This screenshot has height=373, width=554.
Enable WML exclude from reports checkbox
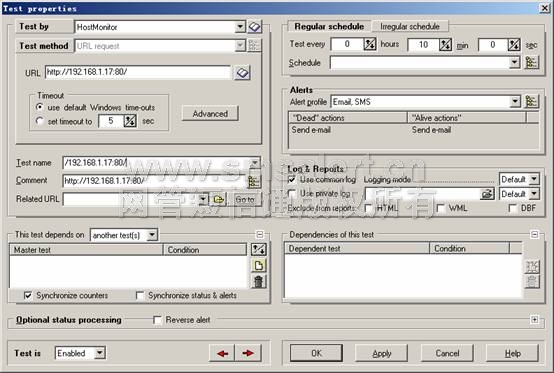[441, 208]
